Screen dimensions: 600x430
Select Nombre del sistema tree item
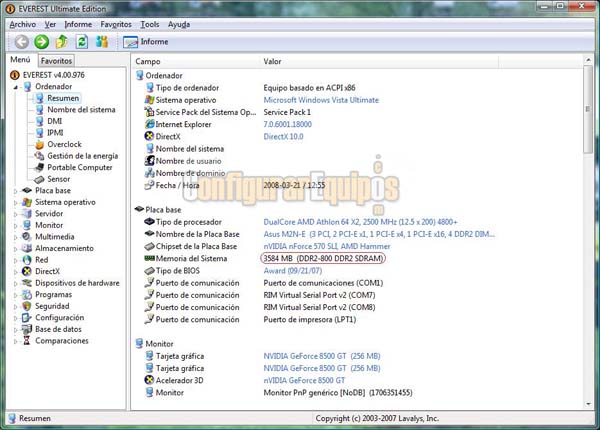click(81, 110)
